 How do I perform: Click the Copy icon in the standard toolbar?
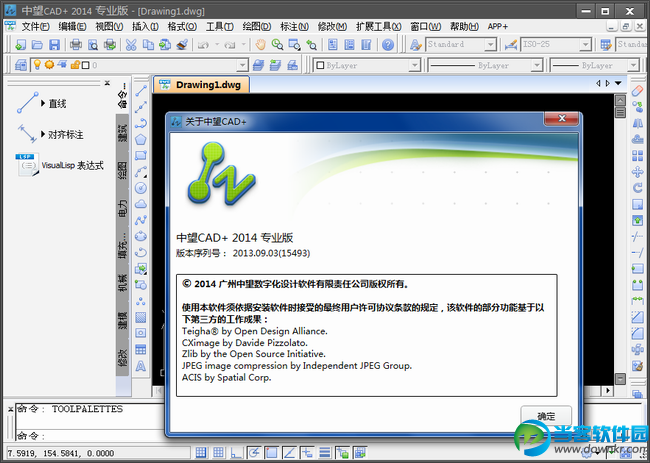coord(148,44)
